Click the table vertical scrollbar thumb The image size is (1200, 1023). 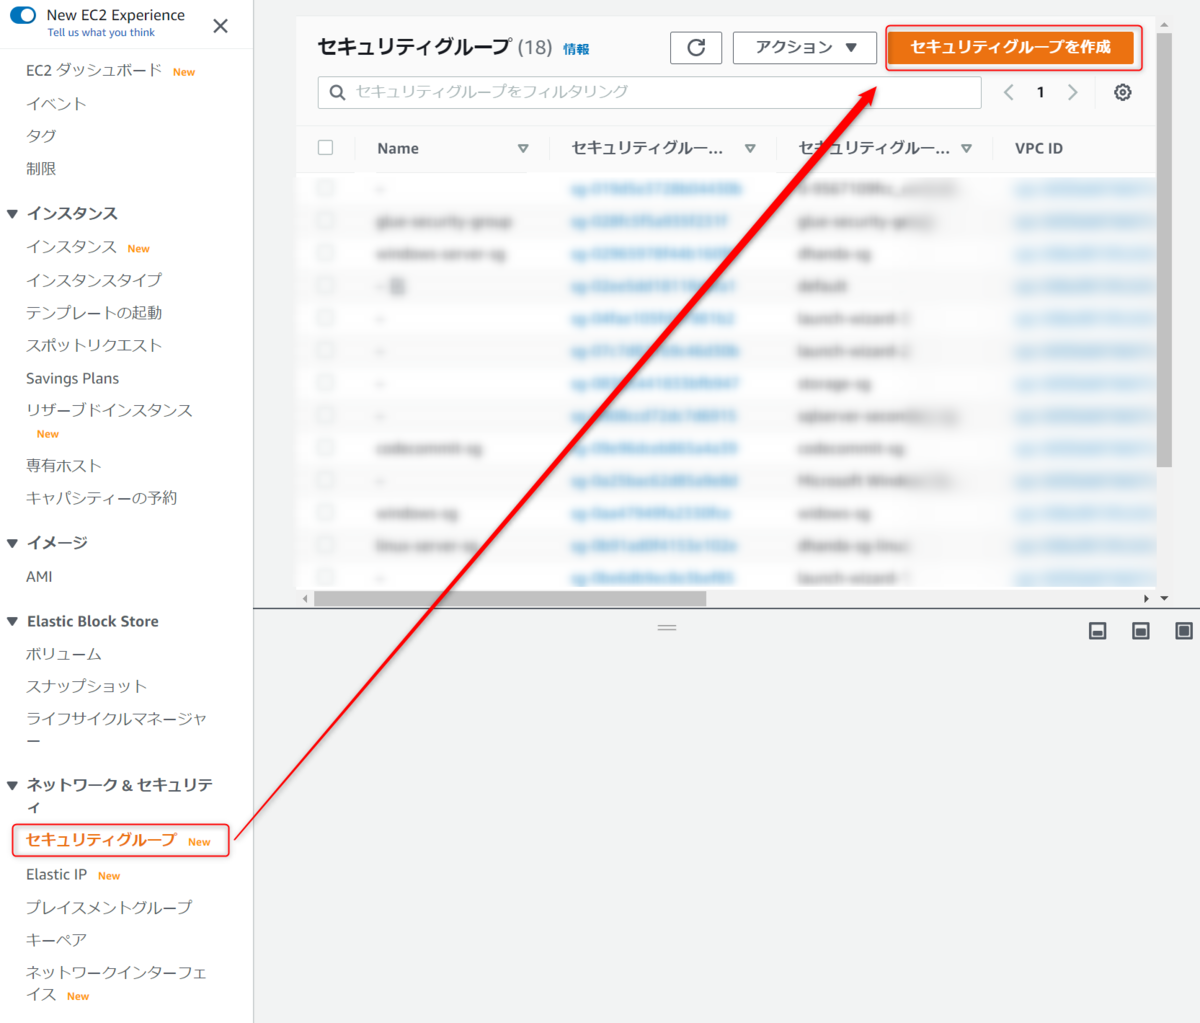[1164, 250]
